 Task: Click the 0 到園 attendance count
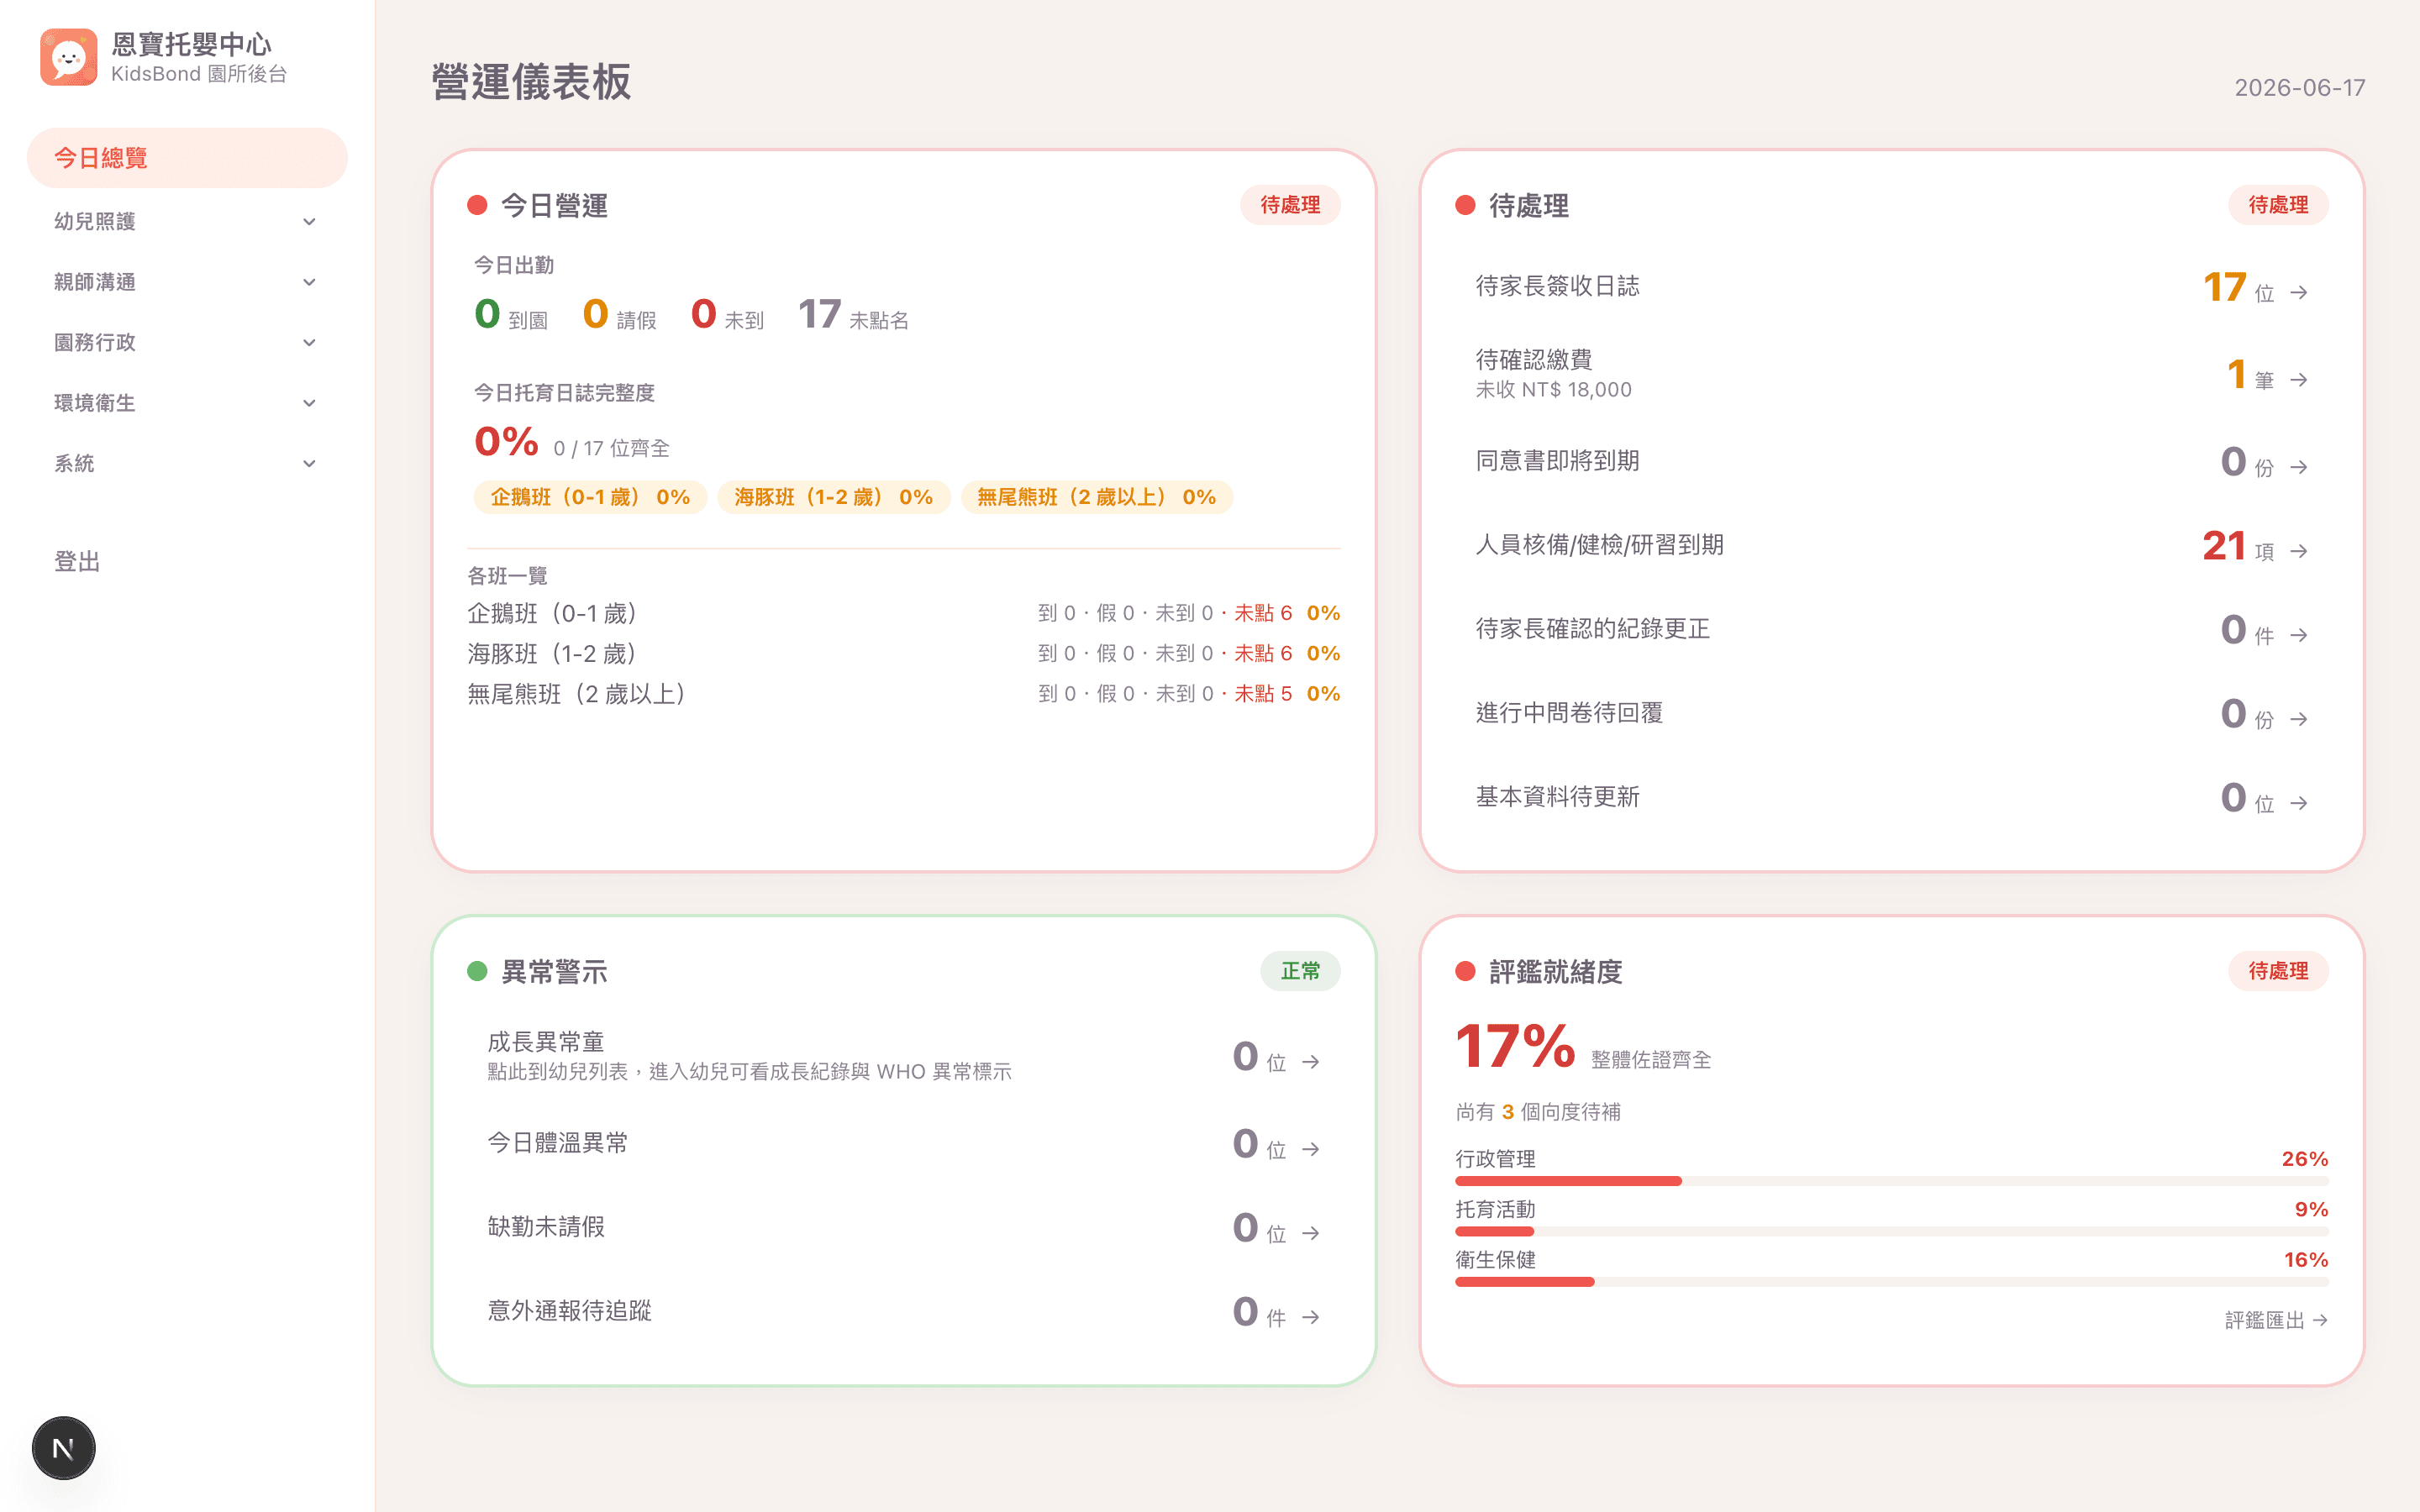511,315
